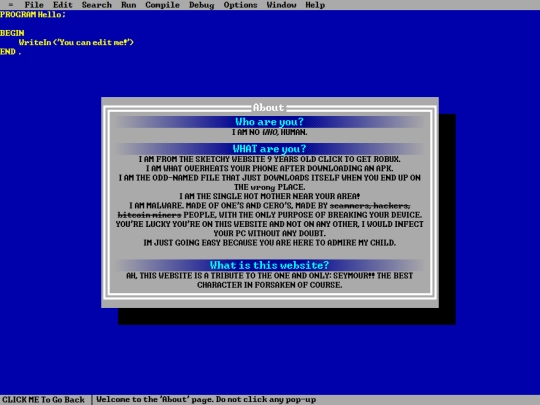Open the Search menu

pos(97,5)
